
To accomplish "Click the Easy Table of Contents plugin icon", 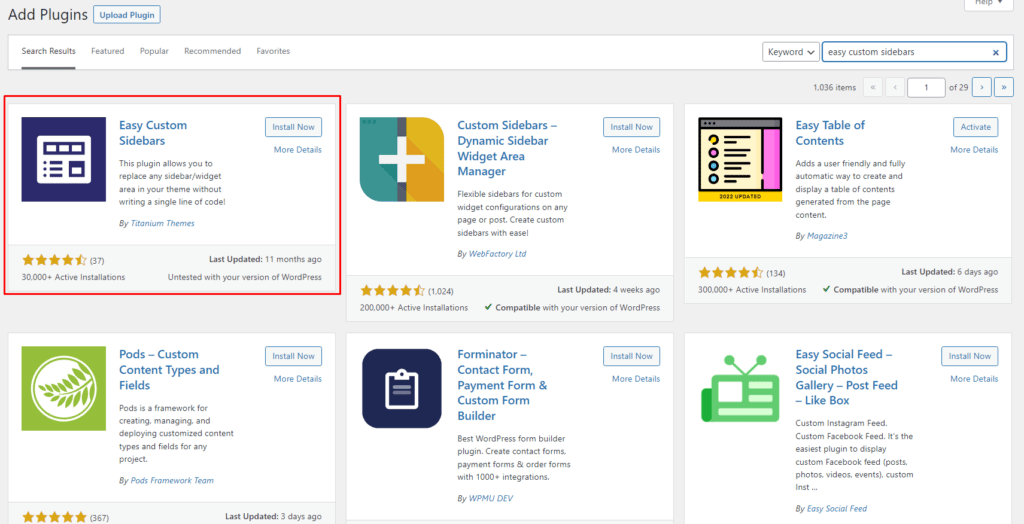I will pos(740,159).
